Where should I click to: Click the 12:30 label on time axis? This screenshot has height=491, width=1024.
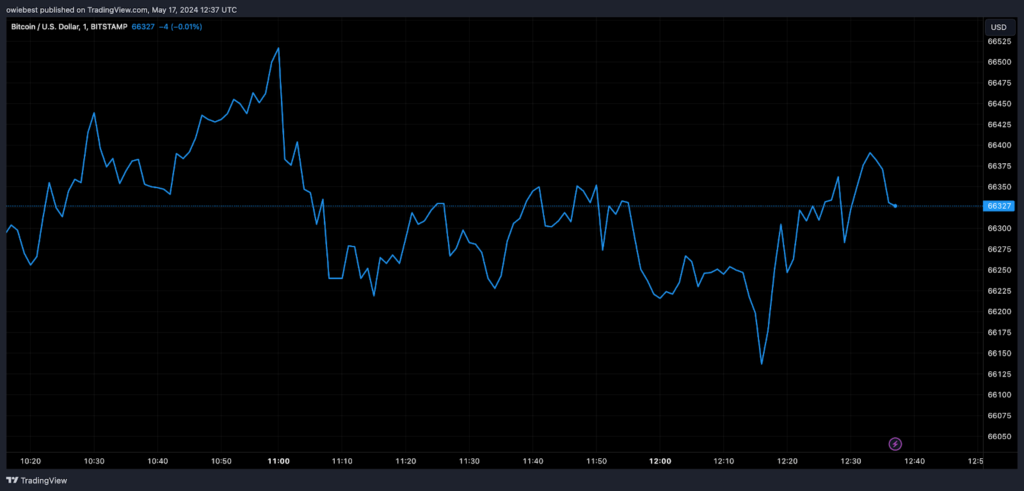tap(850, 461)
